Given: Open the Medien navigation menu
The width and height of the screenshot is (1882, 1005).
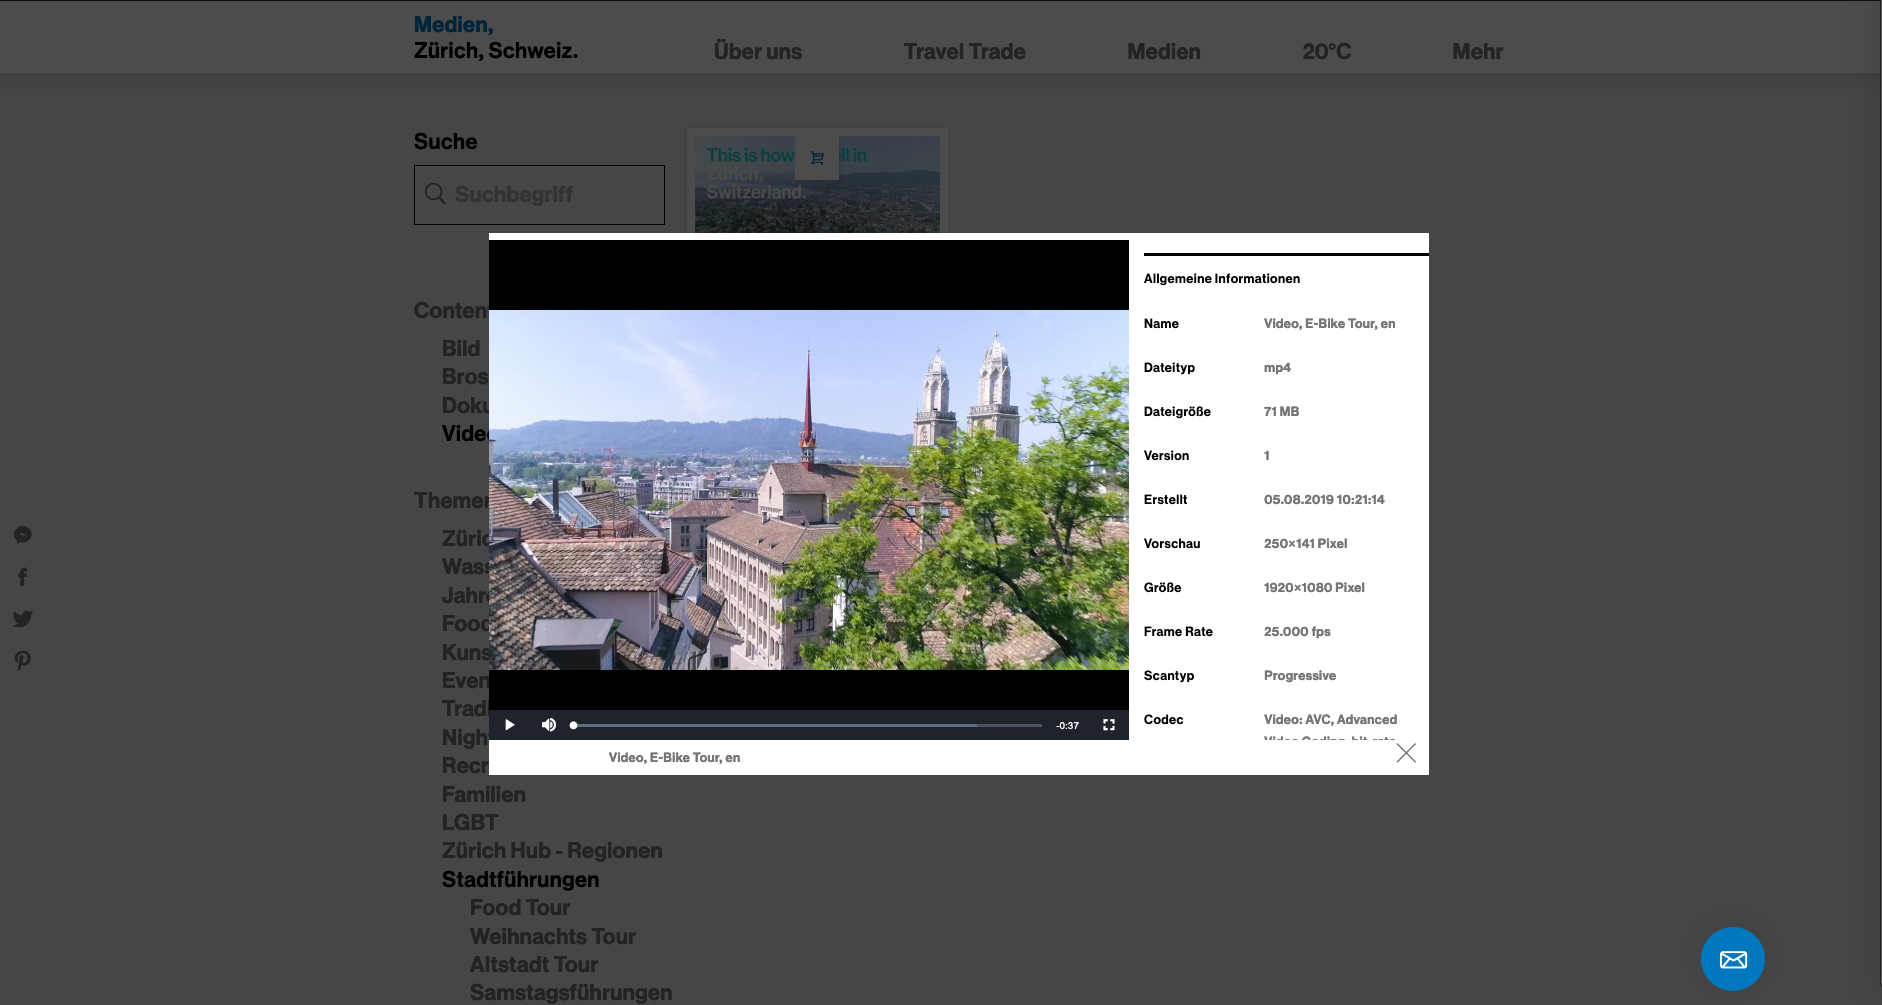Looking at the screenshot, I should tap(1164, 51).
